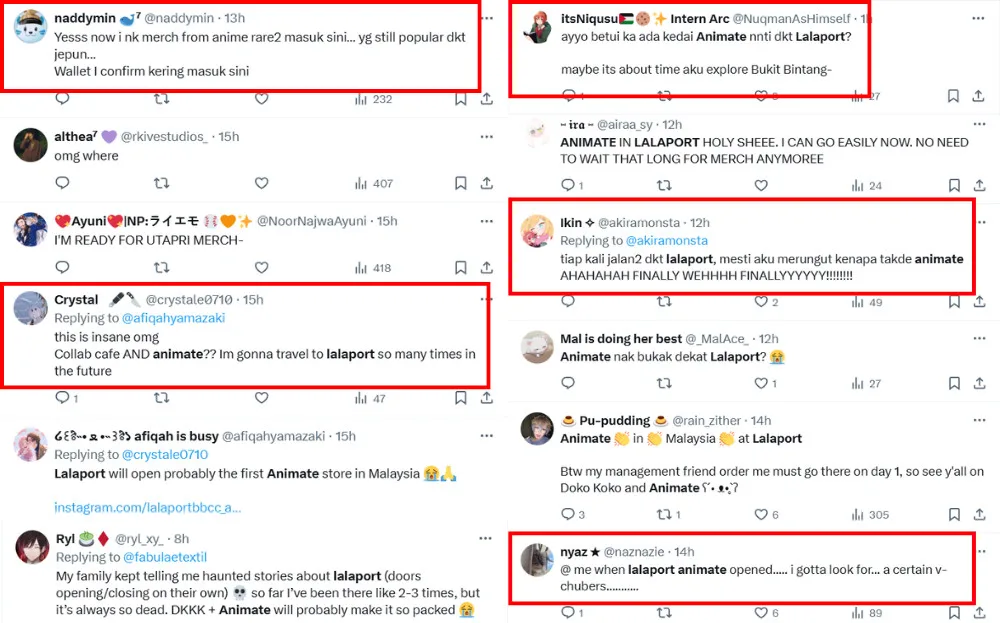Share Crystal's collab cafe tweet
1000x623 pixels.
[x=486, y=397]
